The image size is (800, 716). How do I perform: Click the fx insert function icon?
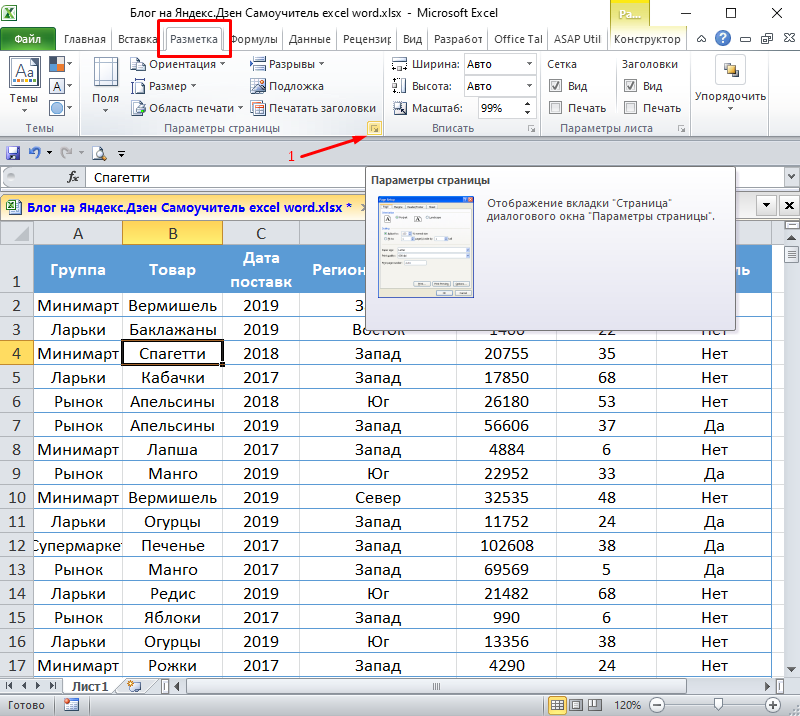[73, 177]
